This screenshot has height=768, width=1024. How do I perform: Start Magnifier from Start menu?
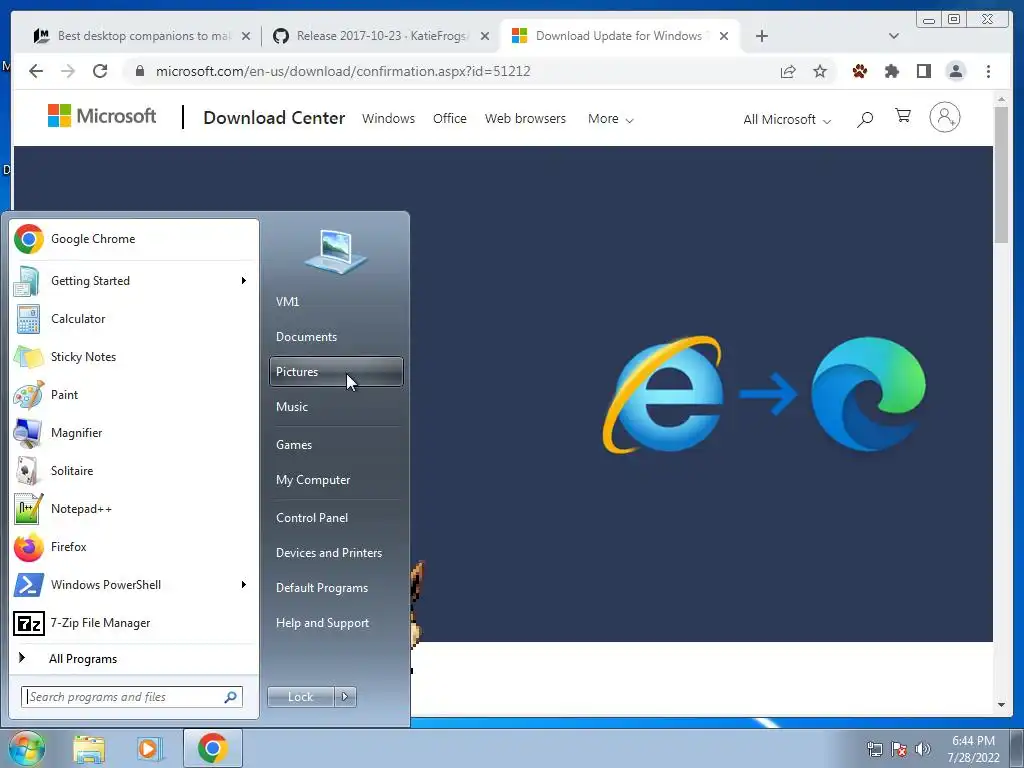pos(134,432)
